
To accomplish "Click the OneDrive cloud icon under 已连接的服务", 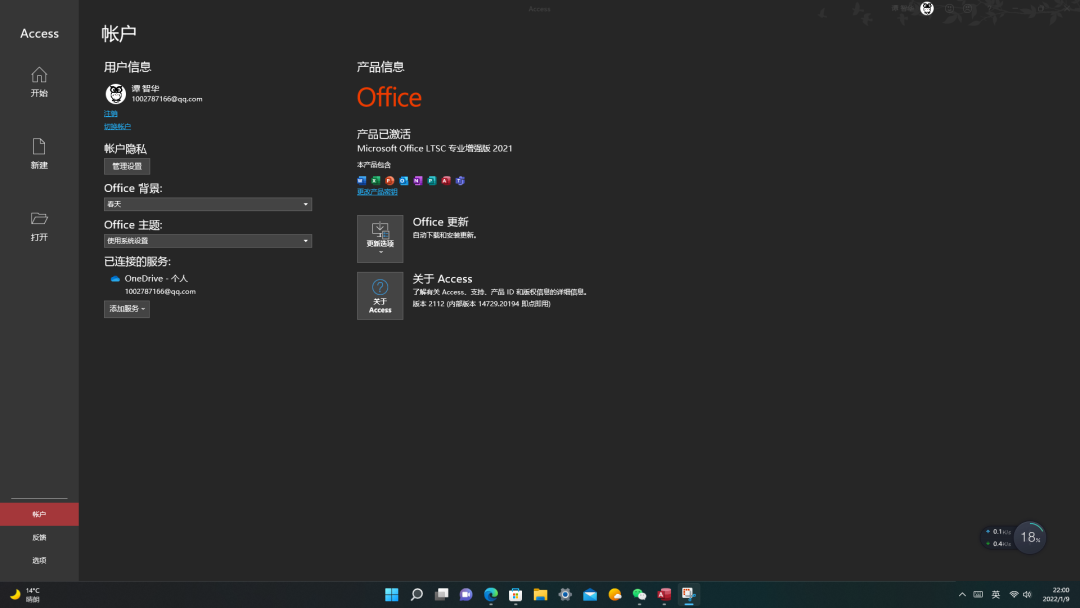I will click(115, 279).
